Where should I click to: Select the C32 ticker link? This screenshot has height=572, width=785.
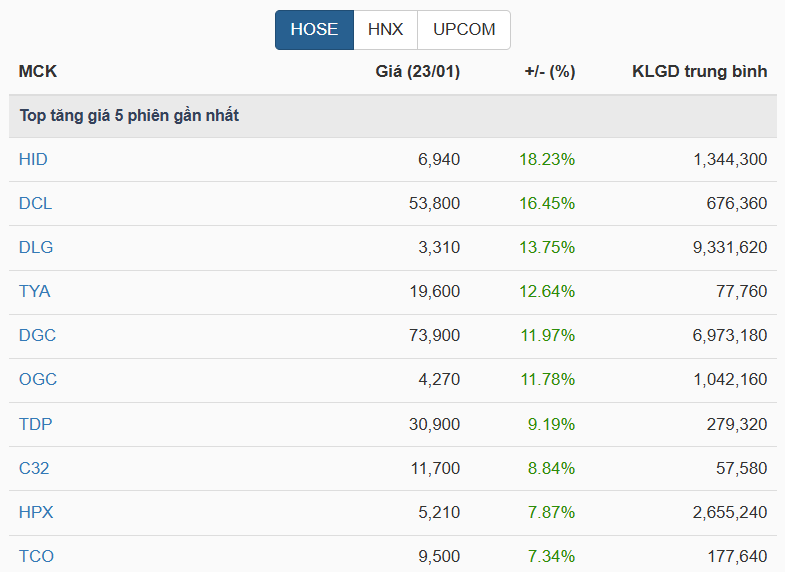pos(34,468)
